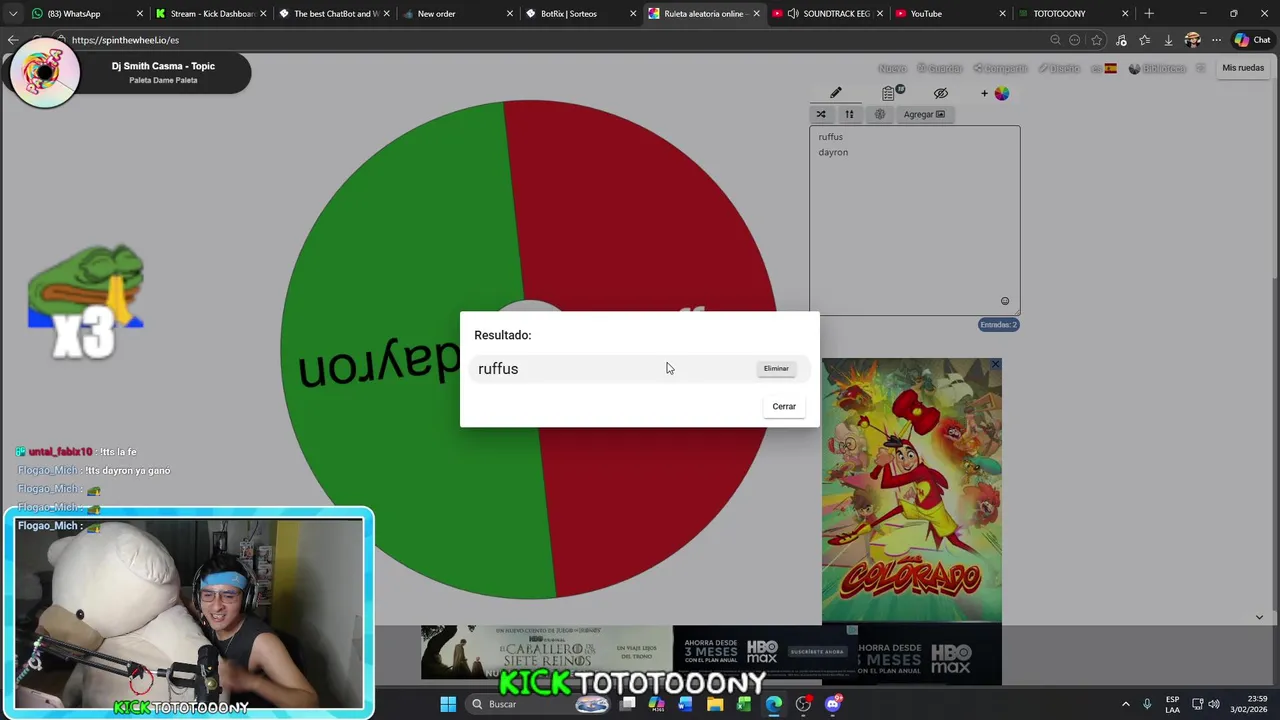Open the Windows Start menu
This screenshot has width=1280, height=720.
pos(448,704)
